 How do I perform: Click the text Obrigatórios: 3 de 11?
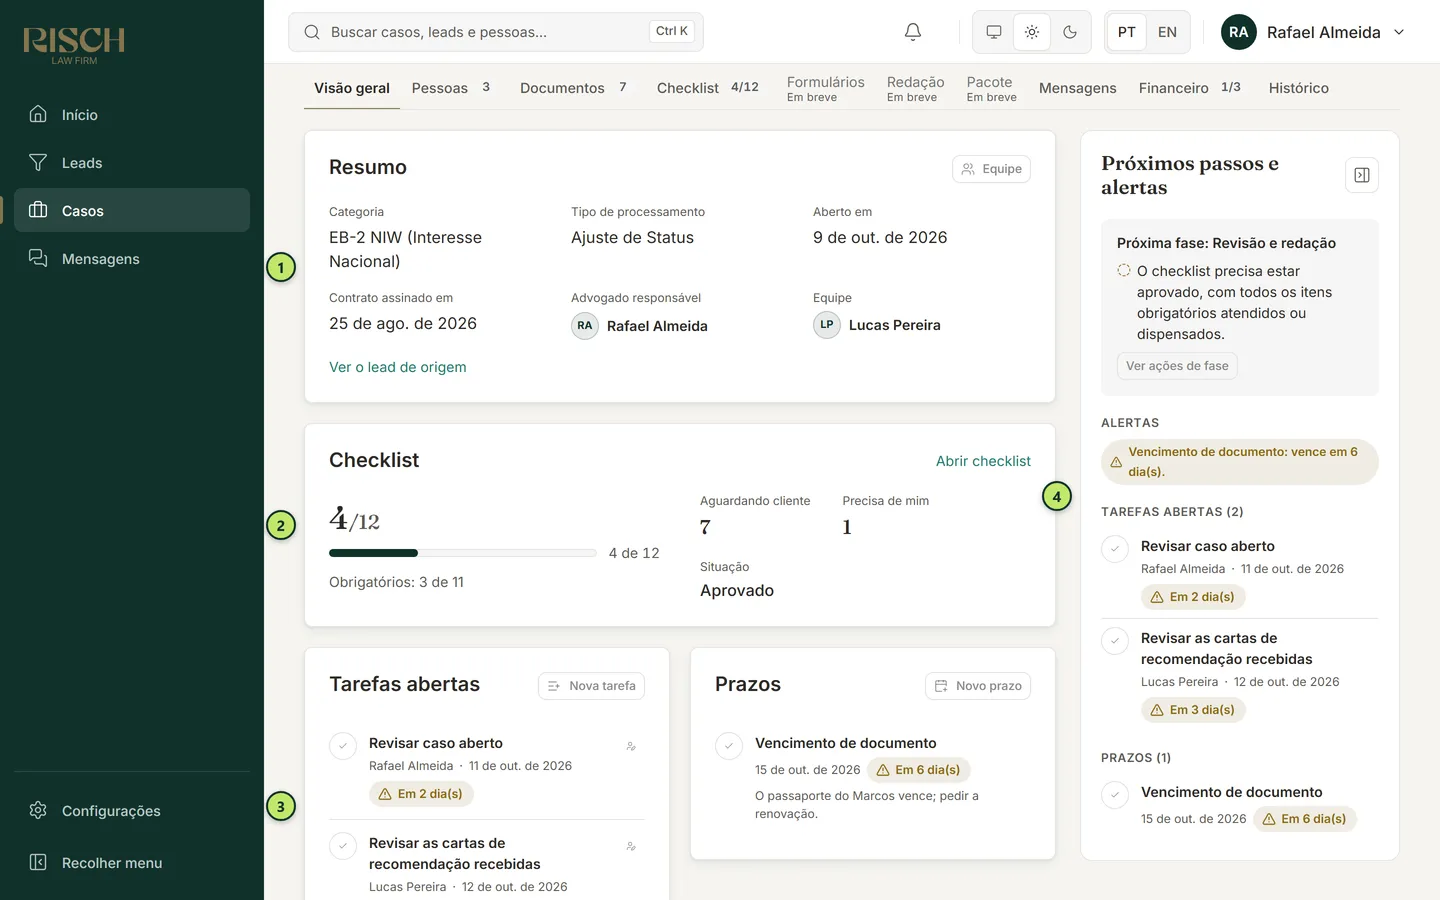[396, 582]
